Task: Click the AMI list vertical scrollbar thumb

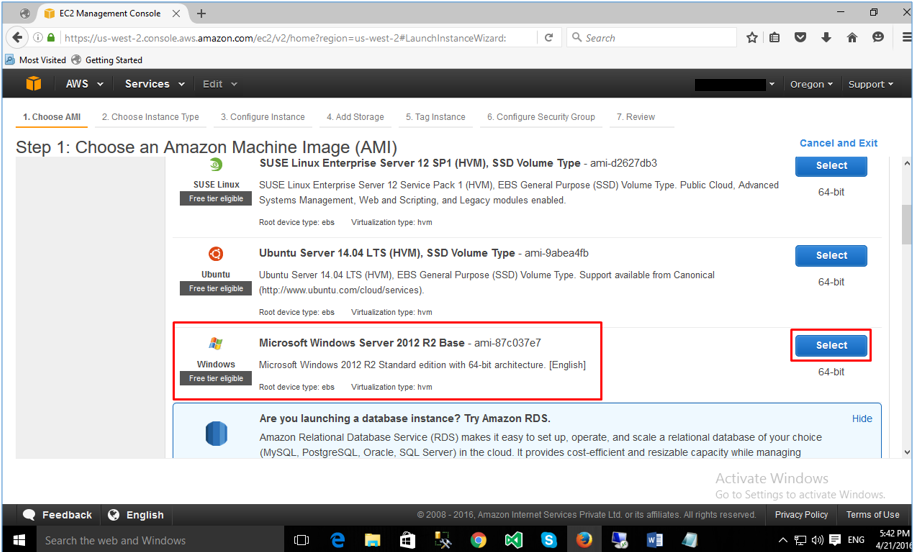Action: coord(907,224)
